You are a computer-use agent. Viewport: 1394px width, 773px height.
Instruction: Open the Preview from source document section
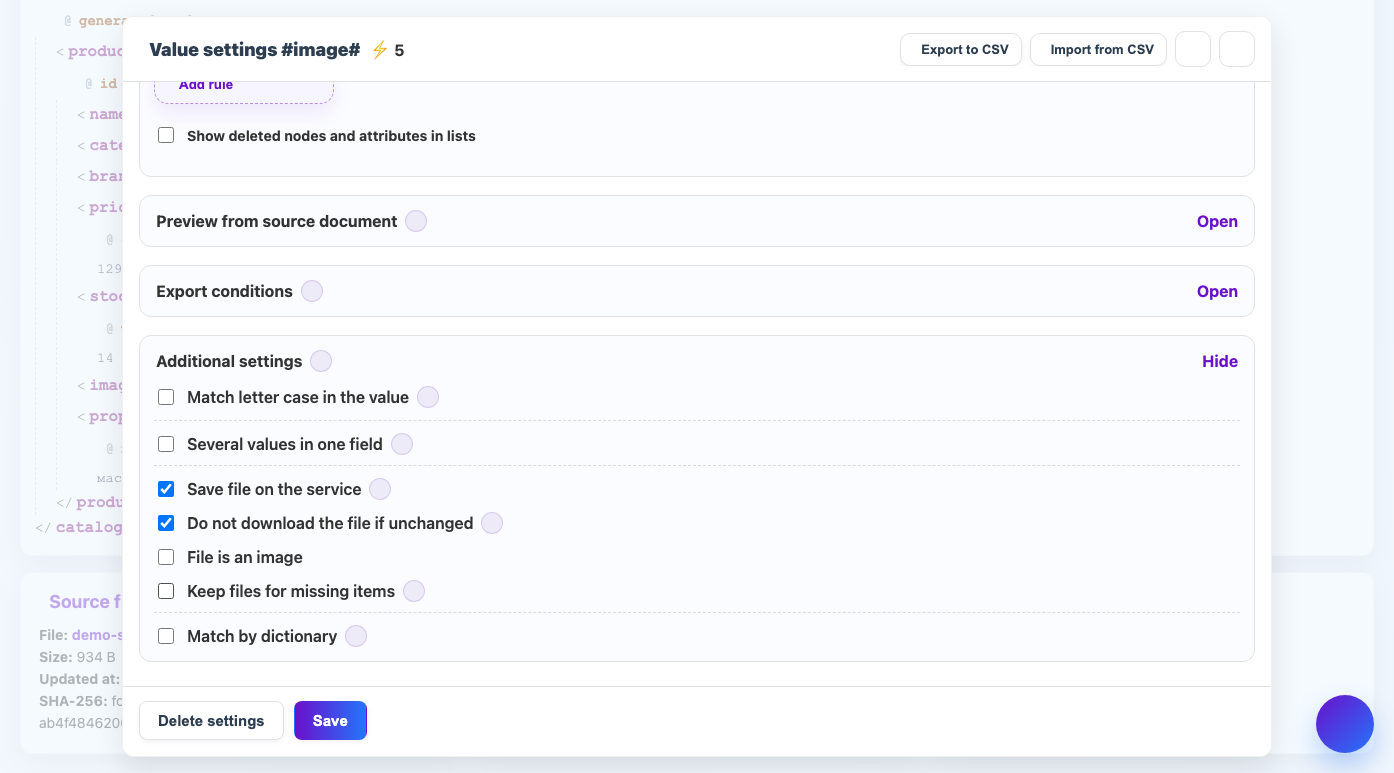pyautogui.click(x=1217, y=221)
